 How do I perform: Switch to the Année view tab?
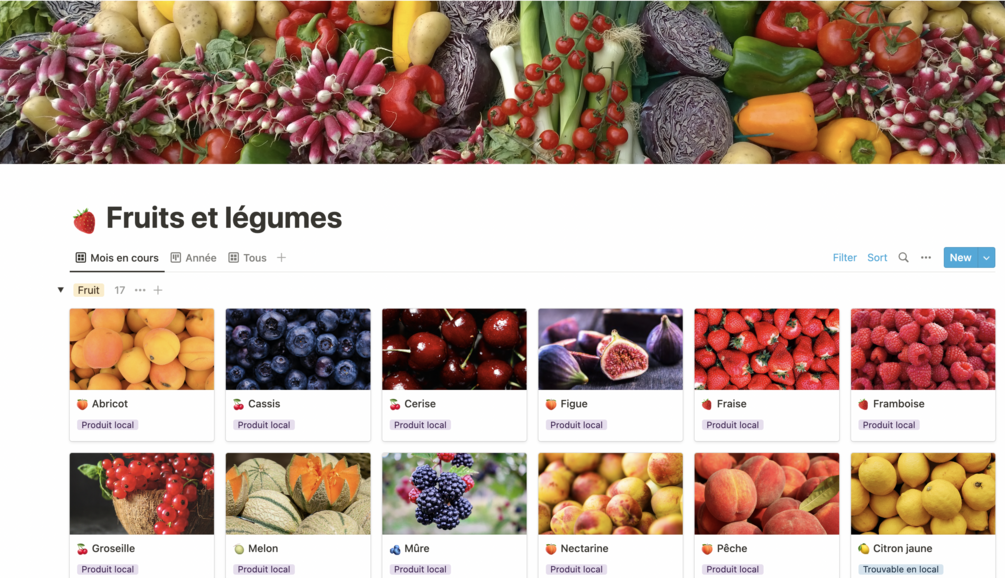[x=194, y=258]
